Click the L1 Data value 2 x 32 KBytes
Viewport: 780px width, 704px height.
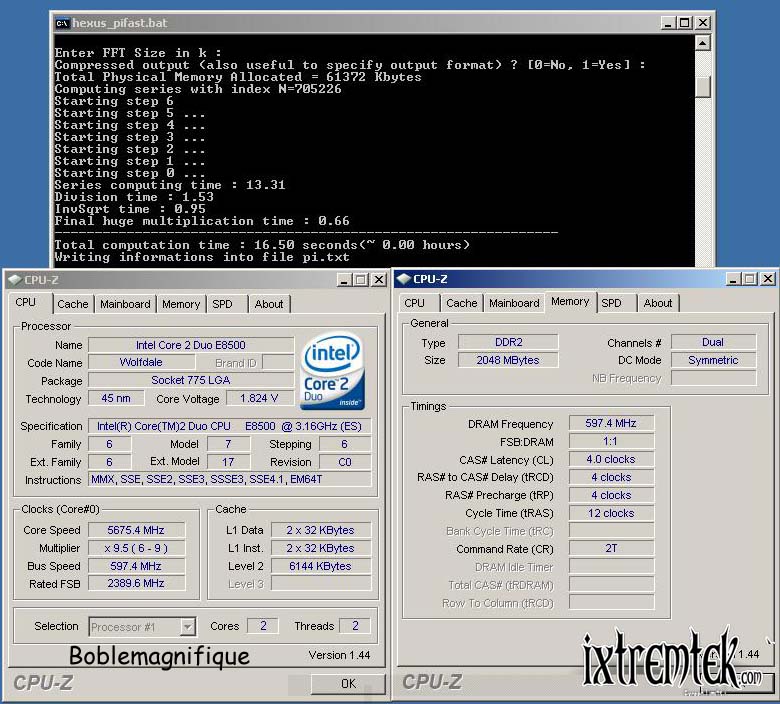321,530
